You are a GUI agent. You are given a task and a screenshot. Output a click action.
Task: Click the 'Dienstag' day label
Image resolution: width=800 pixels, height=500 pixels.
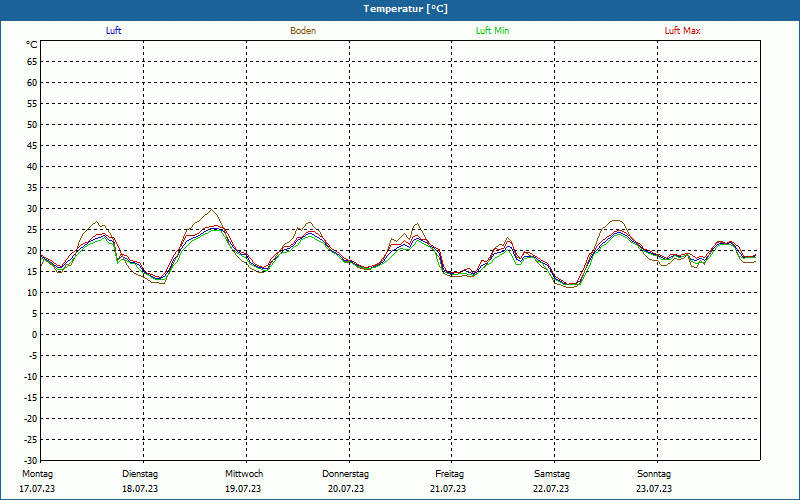[x=140, y=474]
